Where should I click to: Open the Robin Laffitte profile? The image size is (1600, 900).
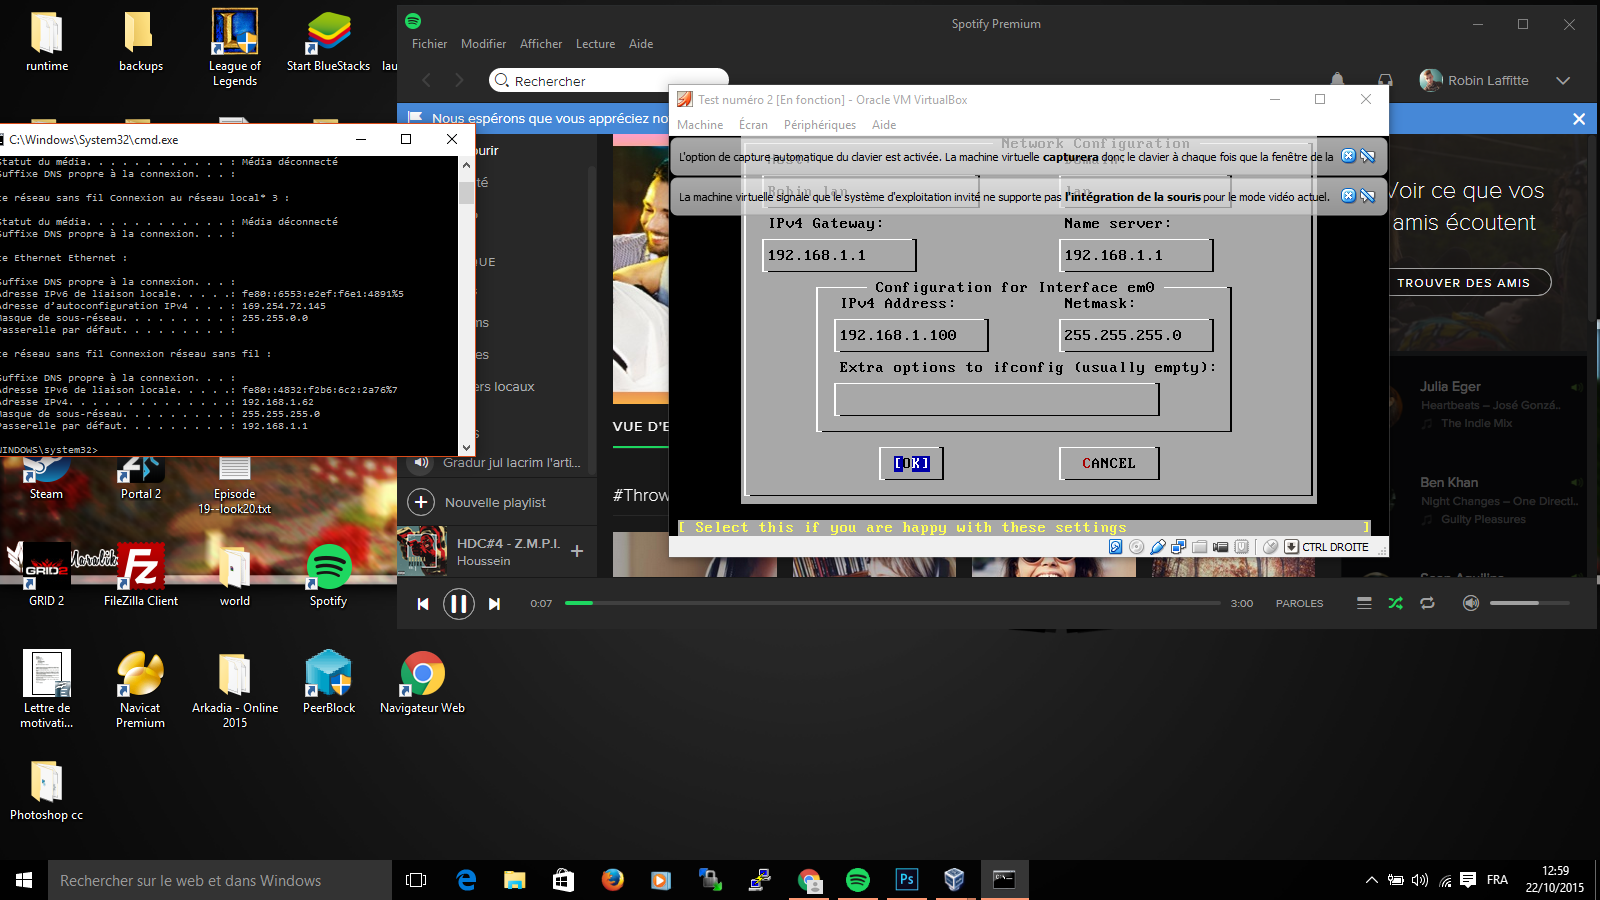coord(1474,80)
